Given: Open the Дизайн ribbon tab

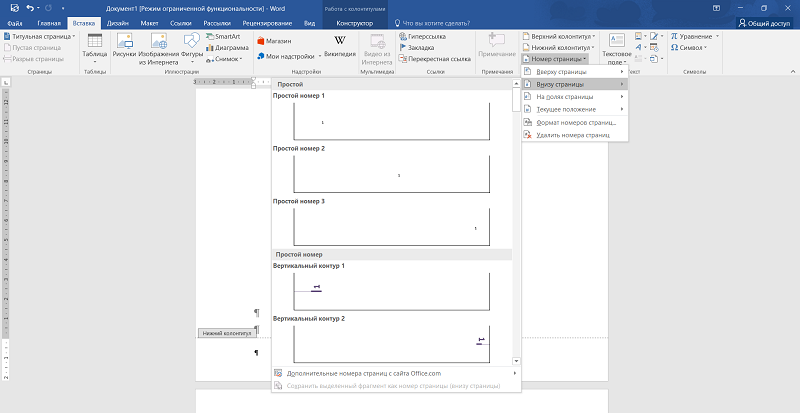Looking at the screenshot, I should 118,22.
